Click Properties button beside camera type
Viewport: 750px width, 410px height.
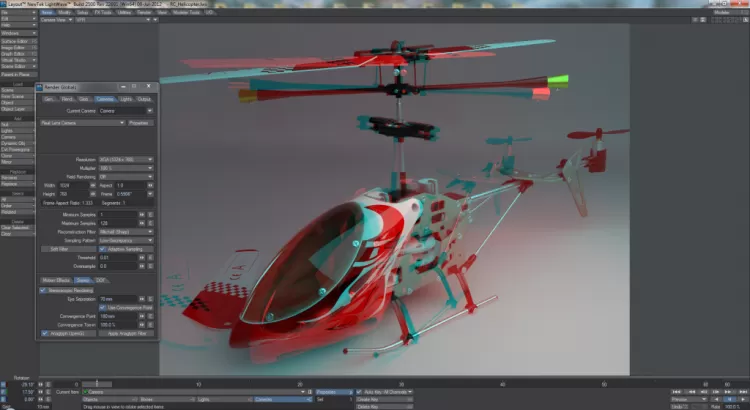(140, 123)
